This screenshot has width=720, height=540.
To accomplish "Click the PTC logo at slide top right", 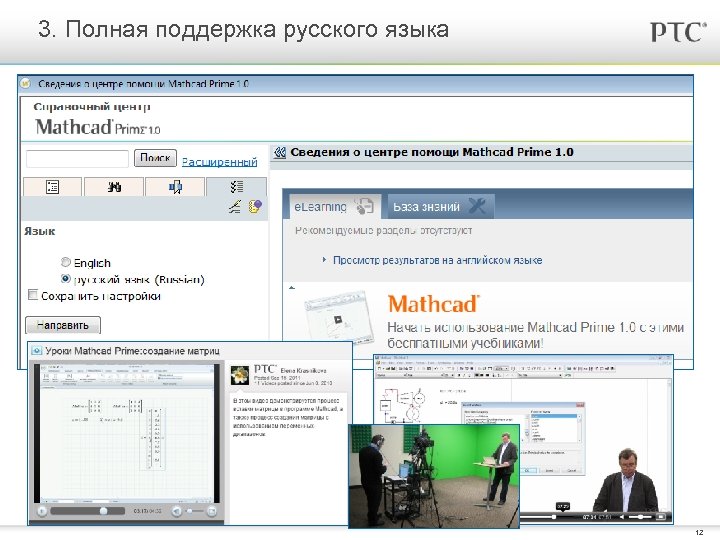I will 678,32.
